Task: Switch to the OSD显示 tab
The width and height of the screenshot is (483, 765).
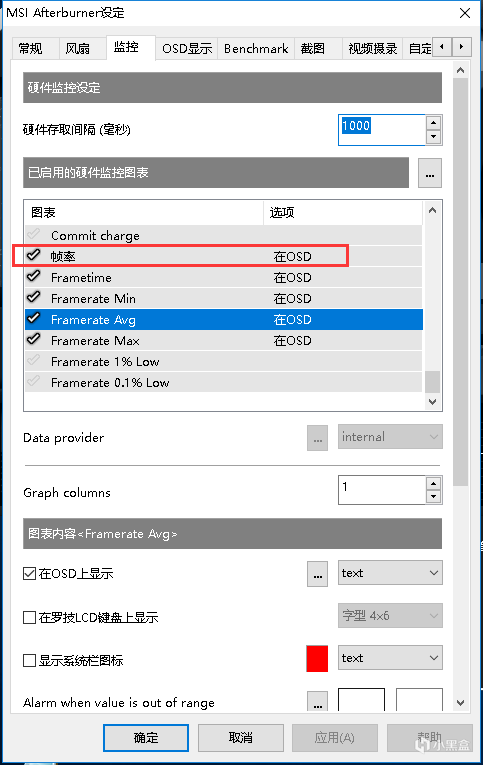Action: pyautogui.click(x=187, y=49)
